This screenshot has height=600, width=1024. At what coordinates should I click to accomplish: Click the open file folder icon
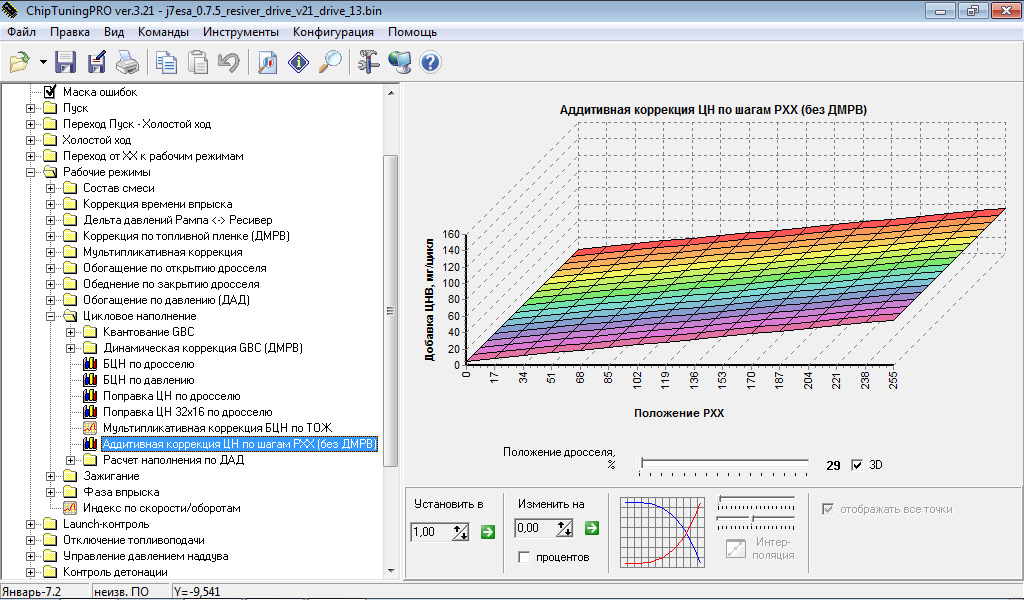[x=19, y=63]
